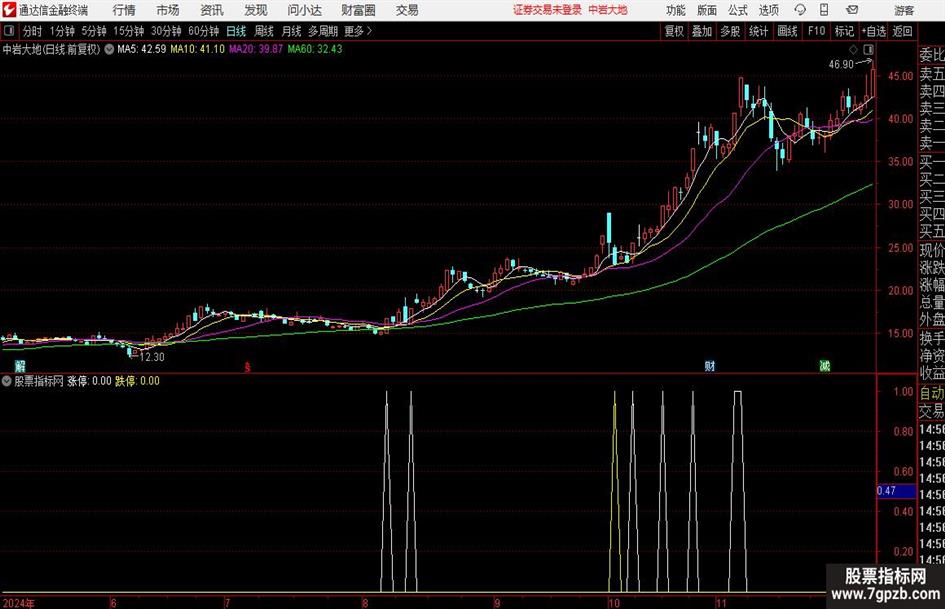
Task: Click the 多股 toolbar button
Action: (x=730, y=31)
